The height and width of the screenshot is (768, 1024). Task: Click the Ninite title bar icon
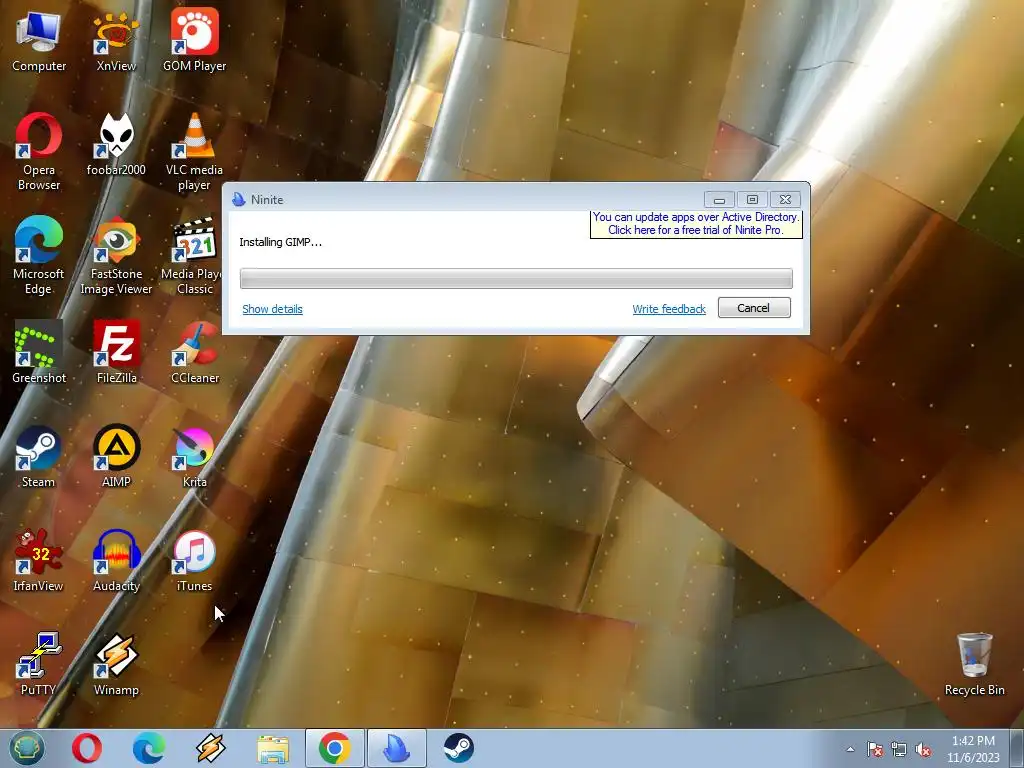(238, 199)
